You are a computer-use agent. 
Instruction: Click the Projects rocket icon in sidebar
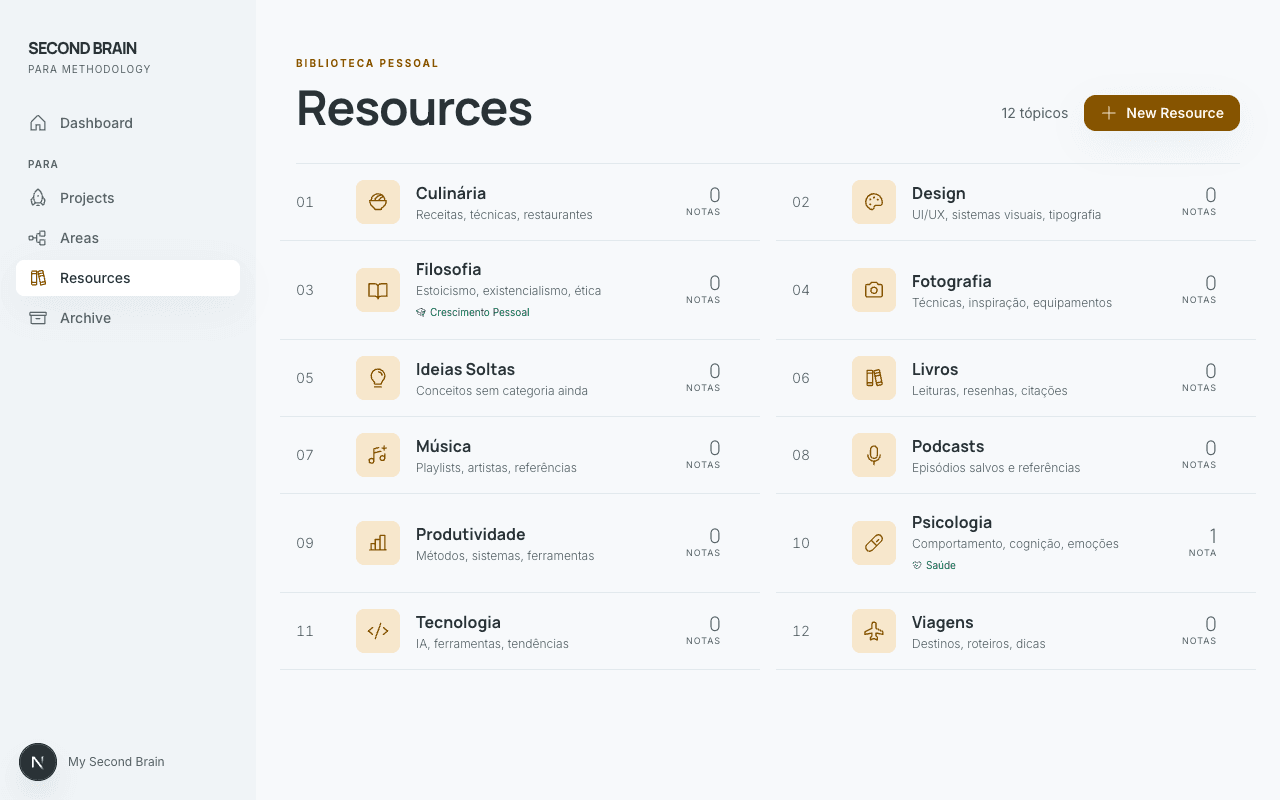click(38, 198)
